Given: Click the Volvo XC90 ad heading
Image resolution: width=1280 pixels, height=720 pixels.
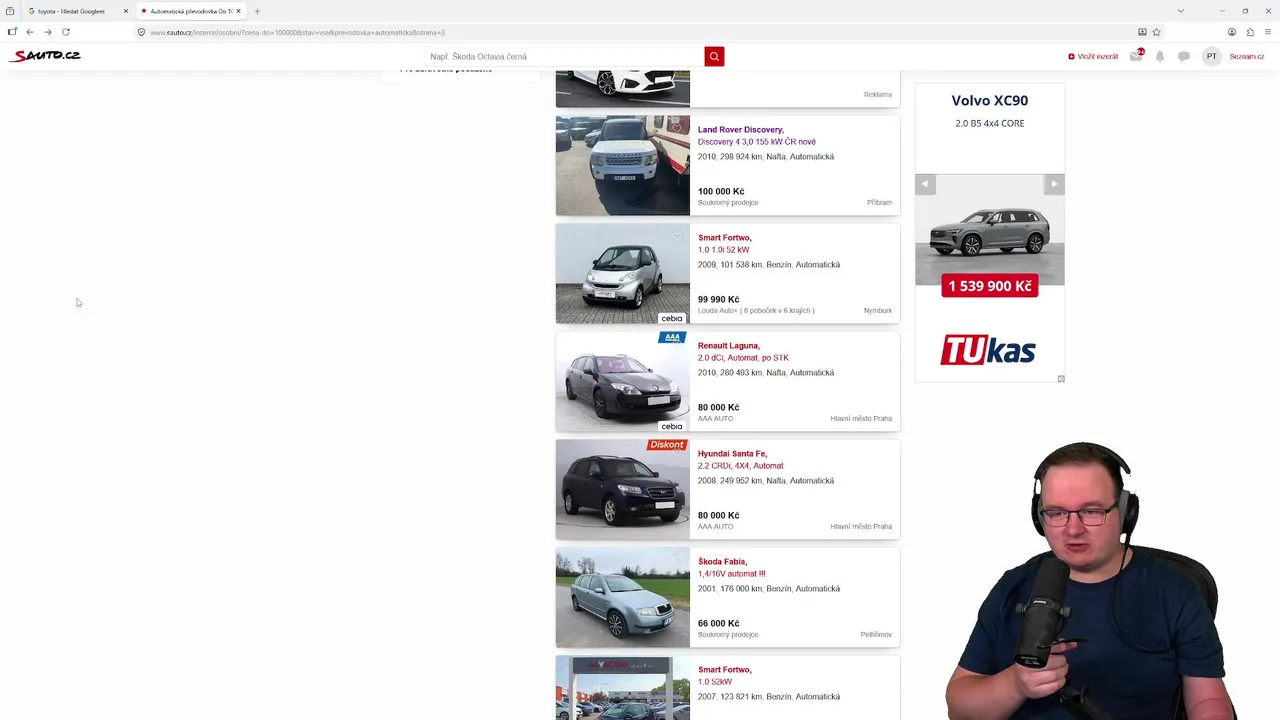Looking at the screenshot, I should [x=990, y=100].
